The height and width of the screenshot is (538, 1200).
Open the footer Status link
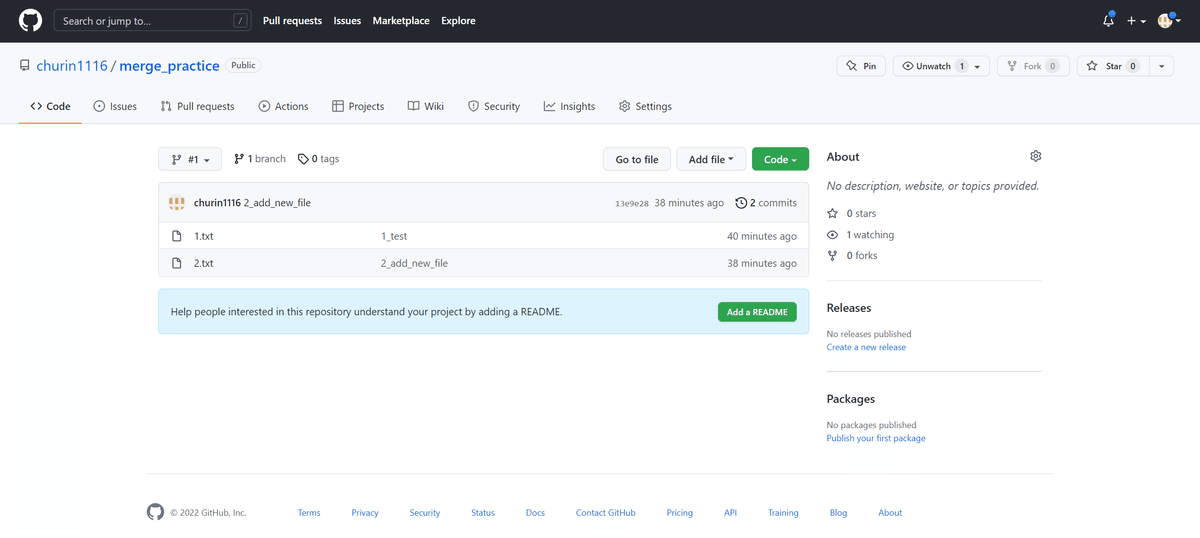coord(483,513)
